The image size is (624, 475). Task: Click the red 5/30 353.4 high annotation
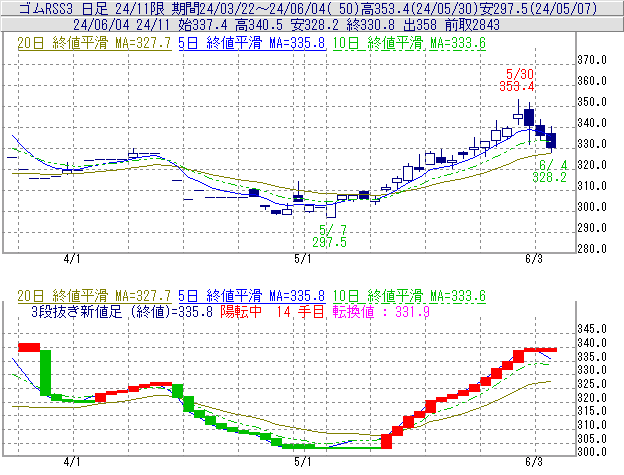click(x=517, y=80)
